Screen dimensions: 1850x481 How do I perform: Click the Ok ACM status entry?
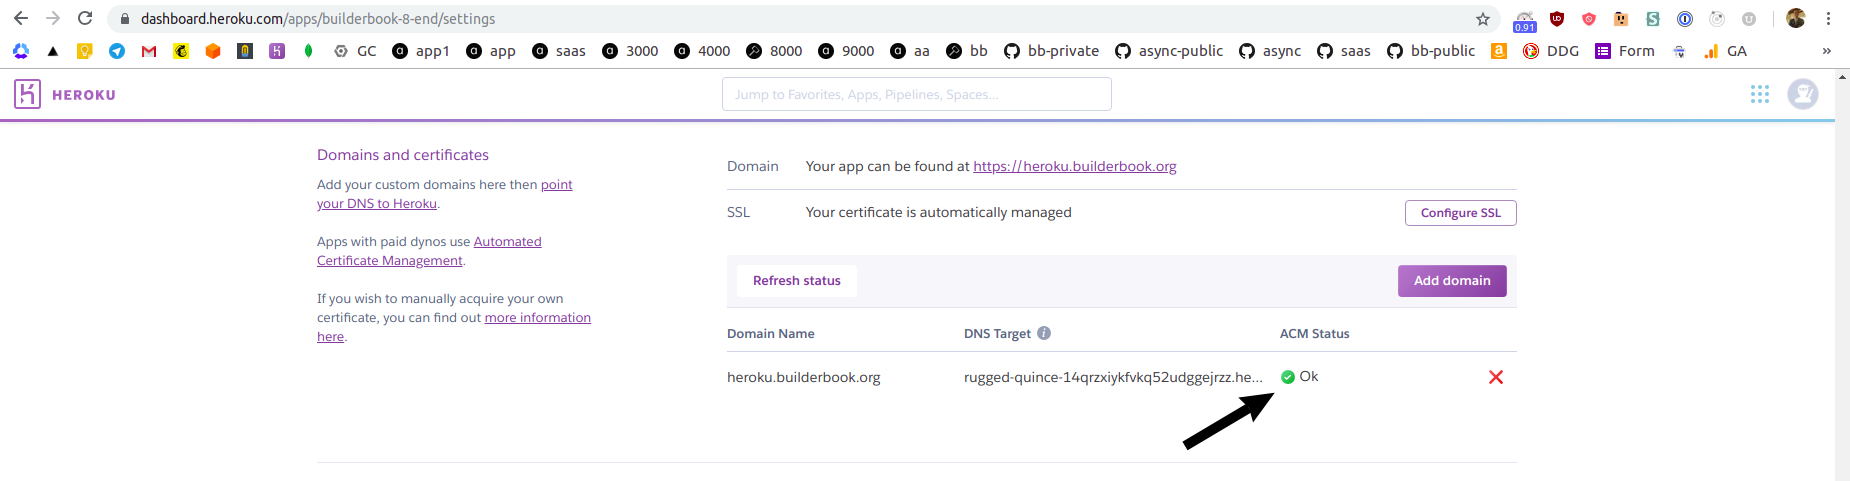pos(1300,377)
